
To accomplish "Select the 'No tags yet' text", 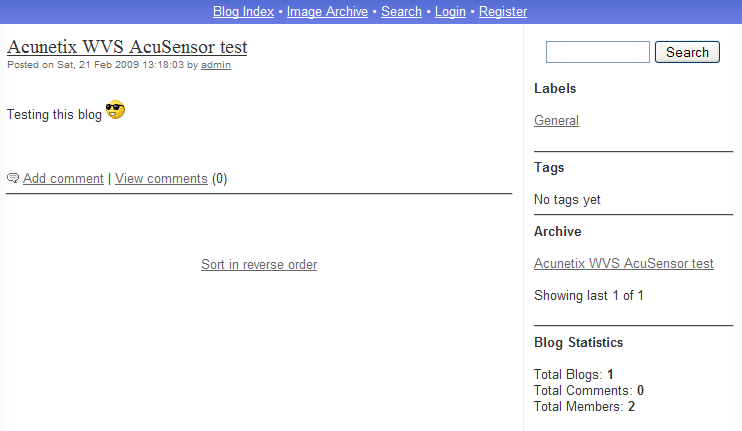I will click(567, 200).
